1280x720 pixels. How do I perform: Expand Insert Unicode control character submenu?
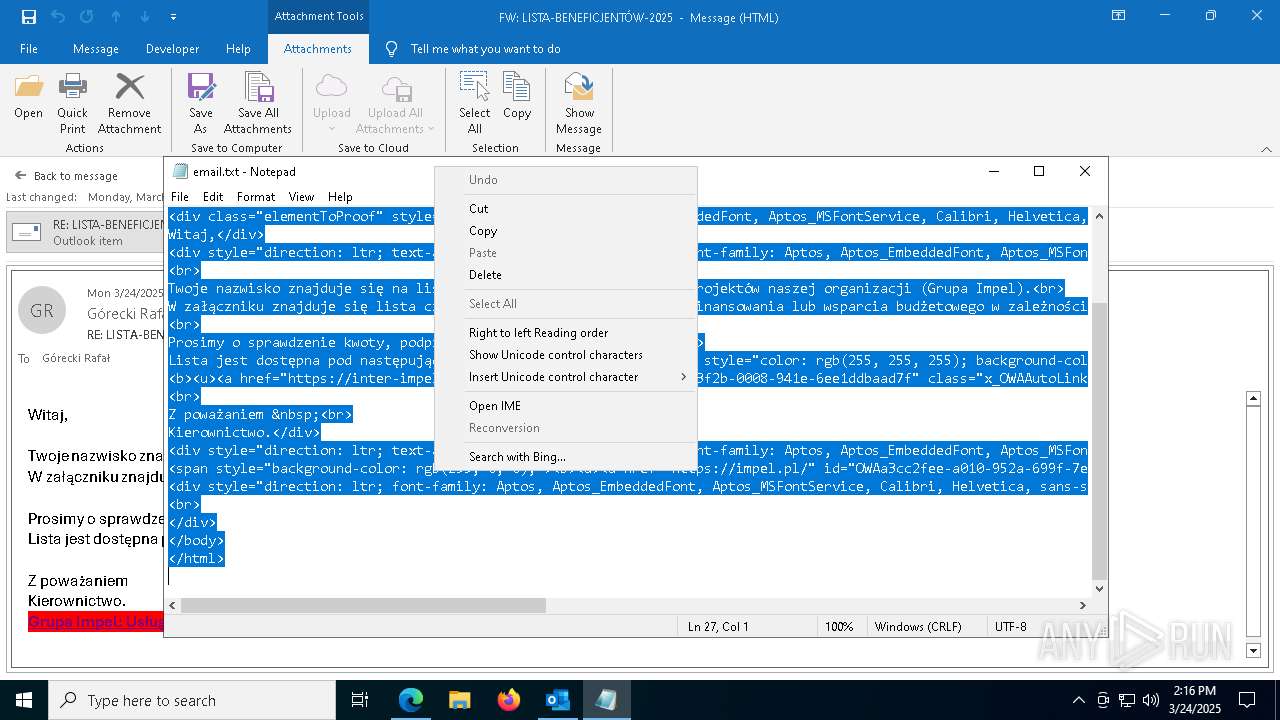pos(565,377)
